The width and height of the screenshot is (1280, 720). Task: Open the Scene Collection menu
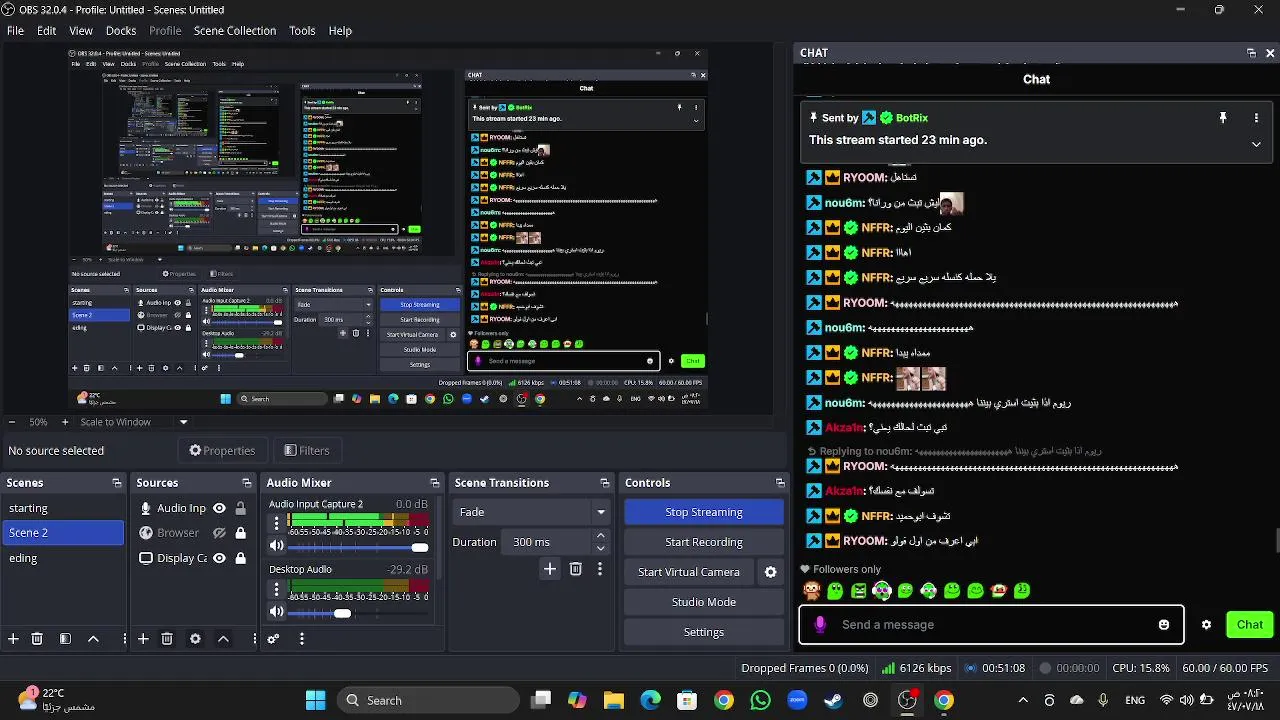coord(235,31)
